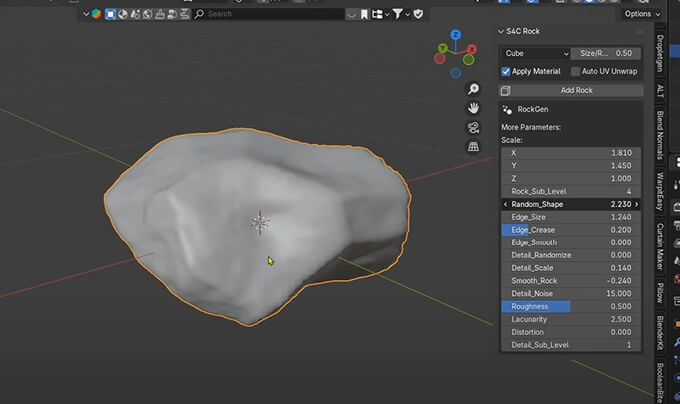Switch to the Blend Normals sidebar tab
Viewport: 680px width, 404px height.
pyautogui.click(x=660, y=132)
